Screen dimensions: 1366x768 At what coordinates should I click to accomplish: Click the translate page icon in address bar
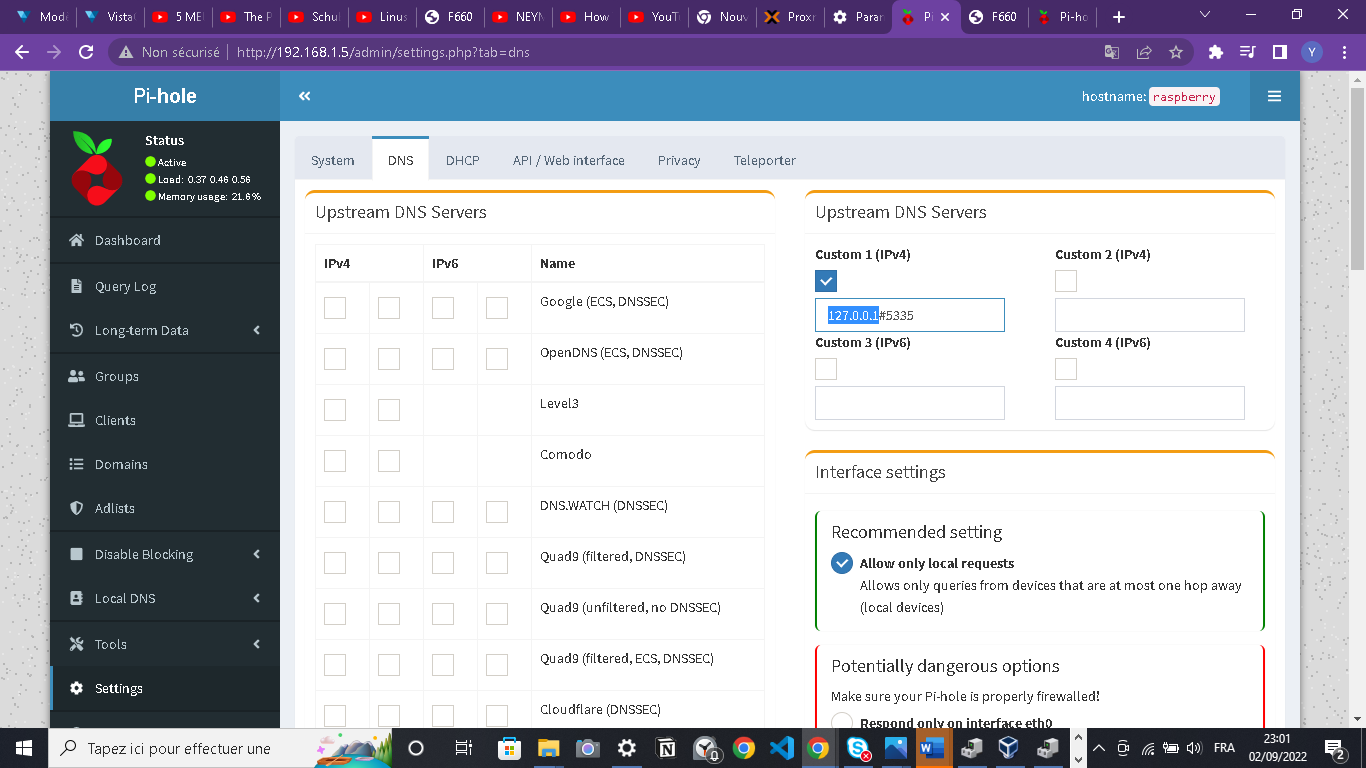(x=1112, y=52)
